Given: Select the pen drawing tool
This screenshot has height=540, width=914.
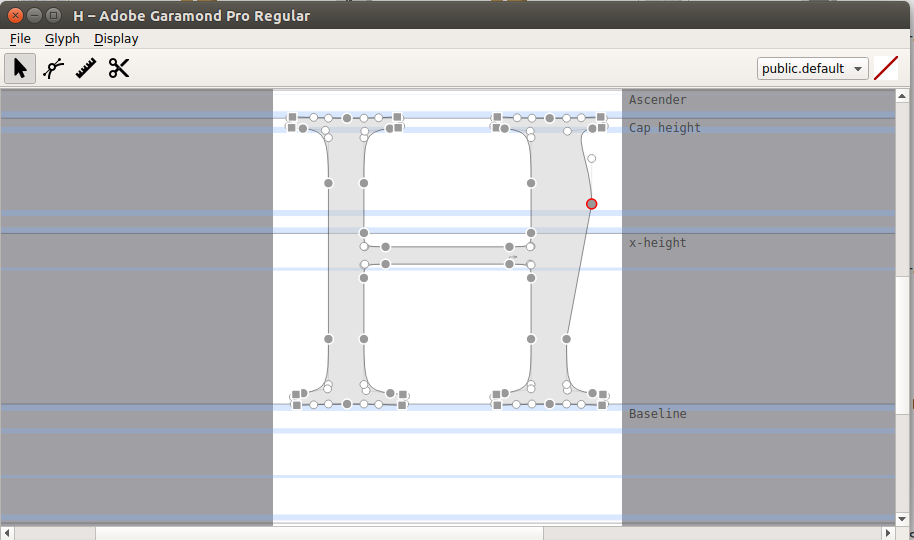Looking at the screenshot, I should point(53,68).
